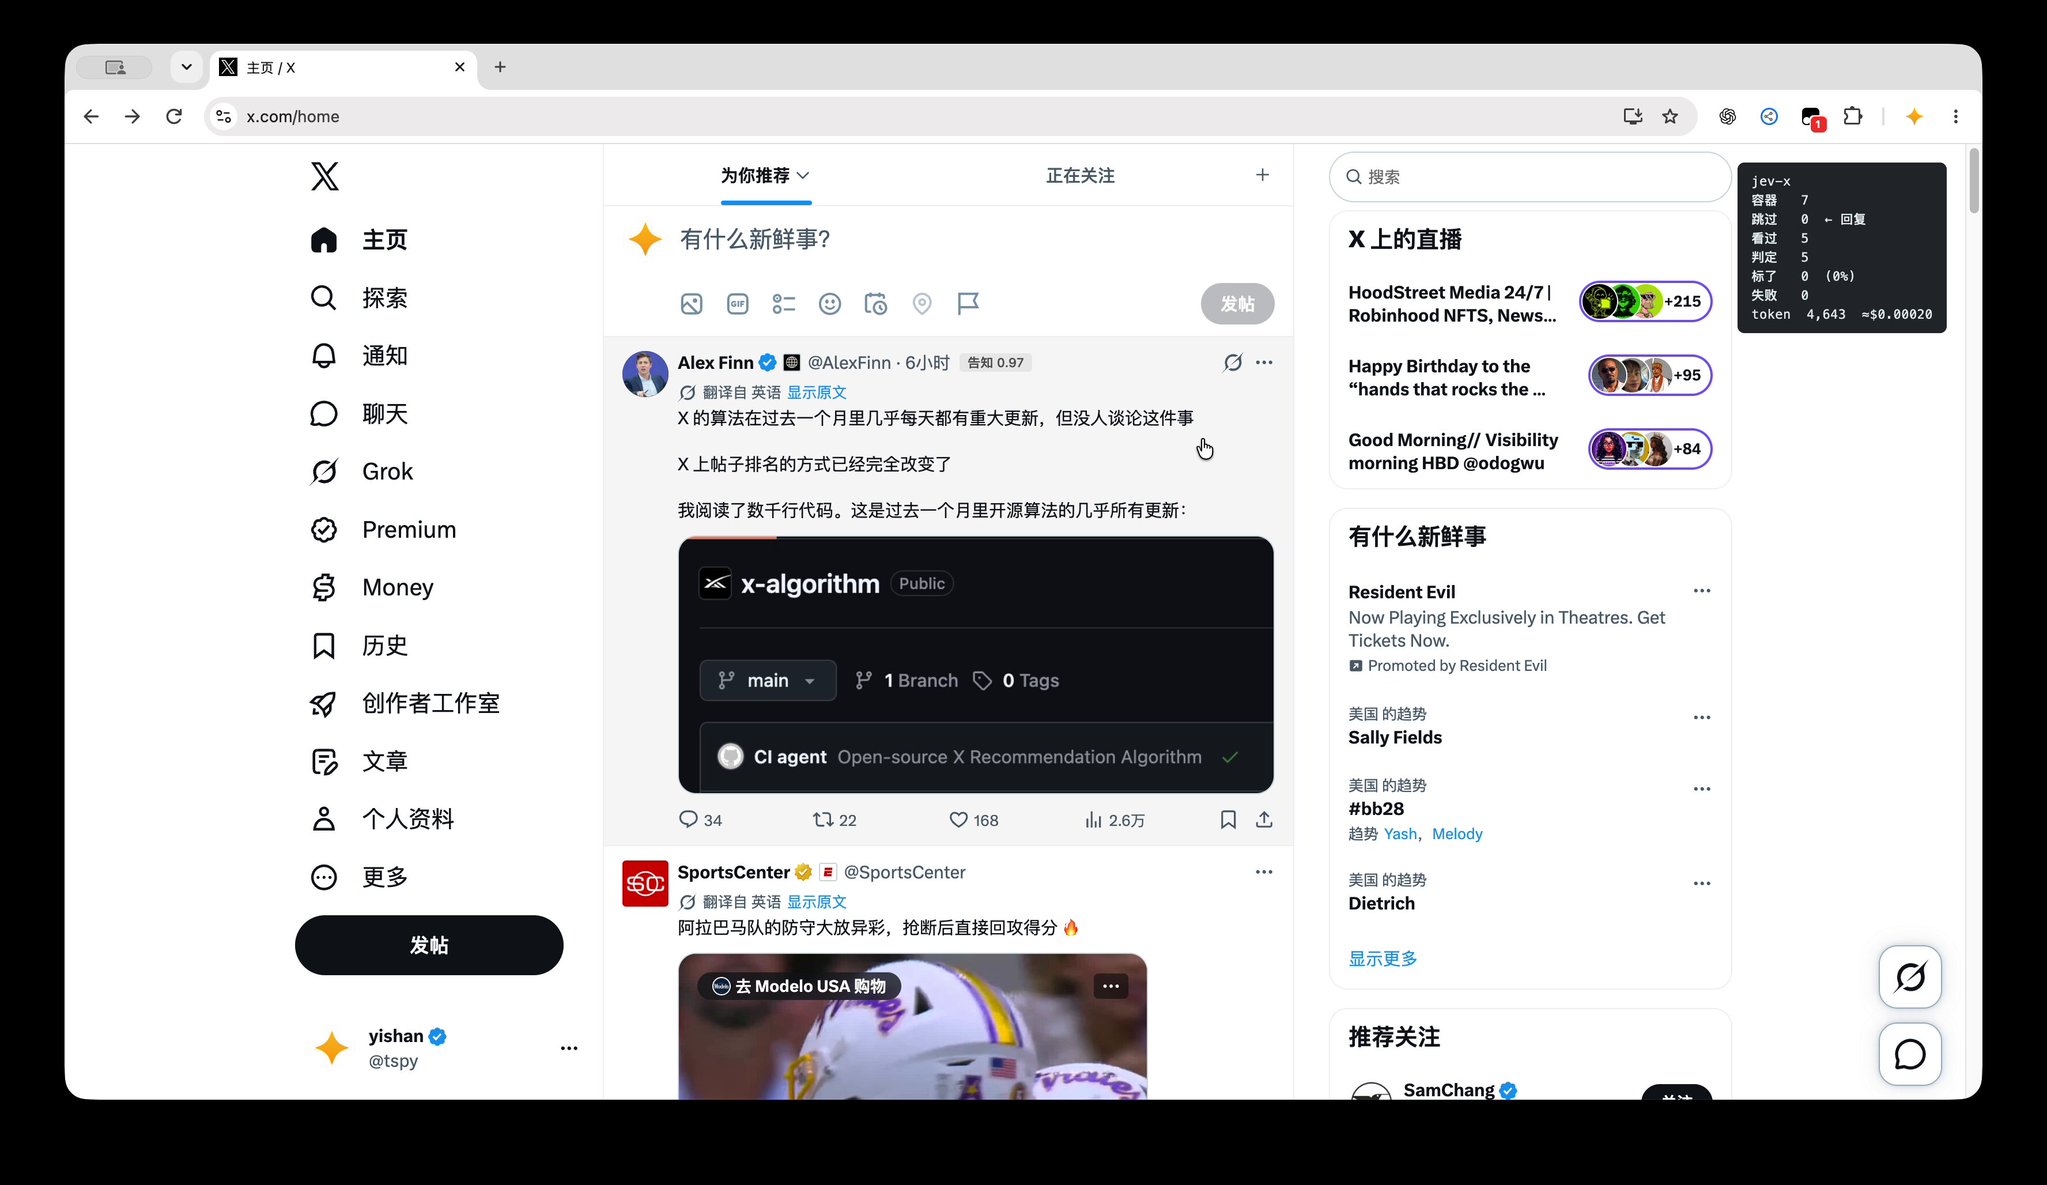Open options for Dietrich trend
This screenshot has width=2047, height=1185.
point(1701,884)
